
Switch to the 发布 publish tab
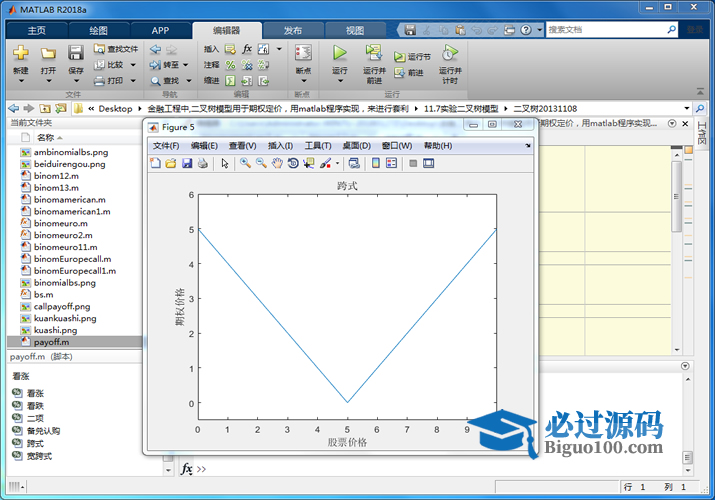(293, 31)
